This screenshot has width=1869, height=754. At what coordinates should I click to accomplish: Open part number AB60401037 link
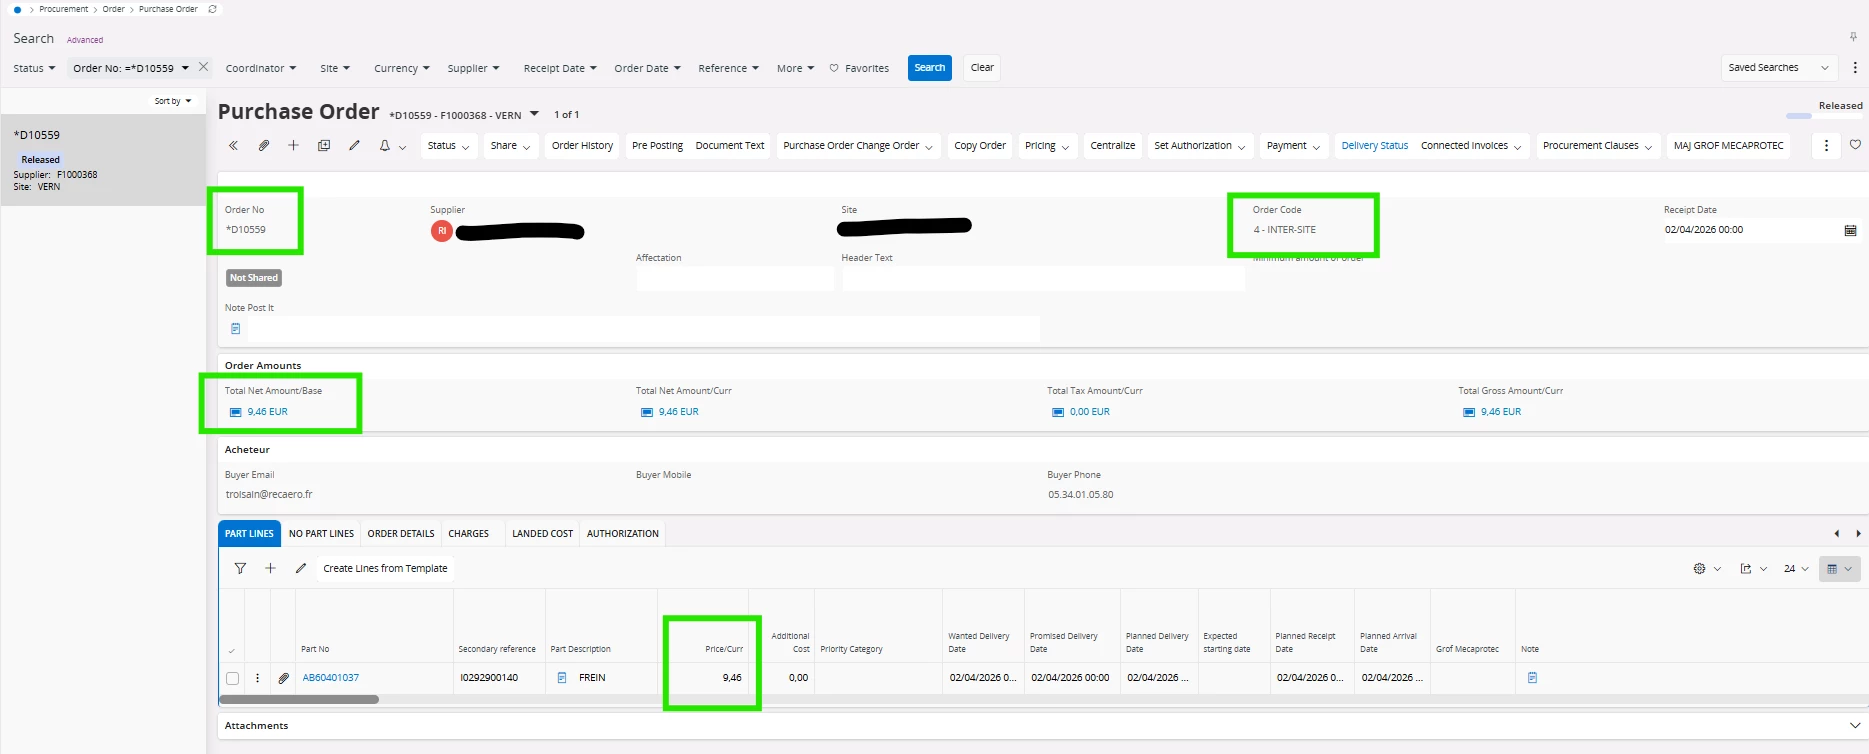pos(331,678)
